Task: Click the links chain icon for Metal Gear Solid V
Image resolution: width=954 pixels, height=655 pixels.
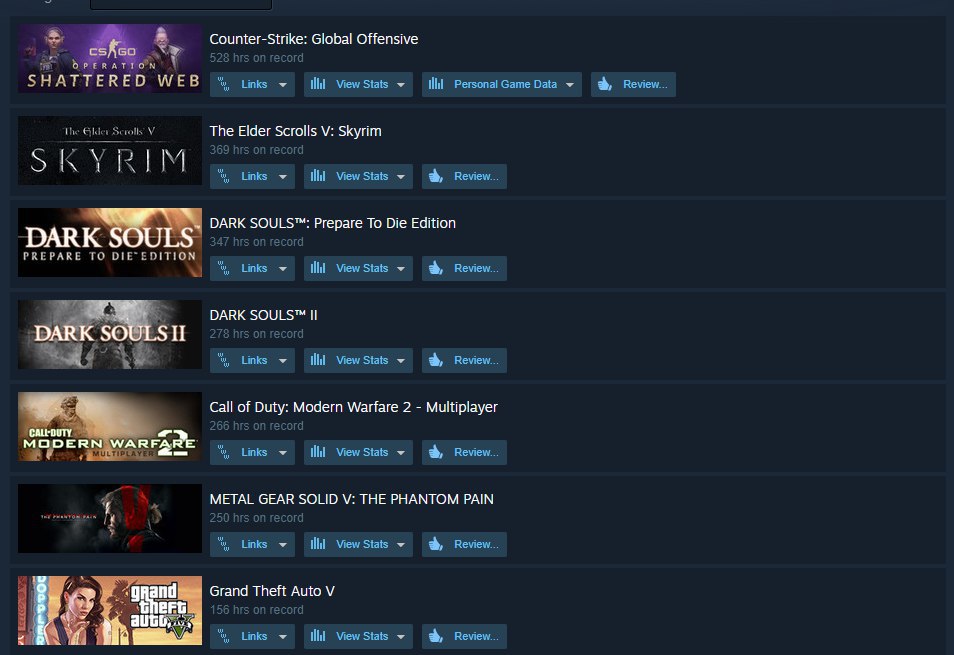Action: pyautogui.click(x=224, y=544)
